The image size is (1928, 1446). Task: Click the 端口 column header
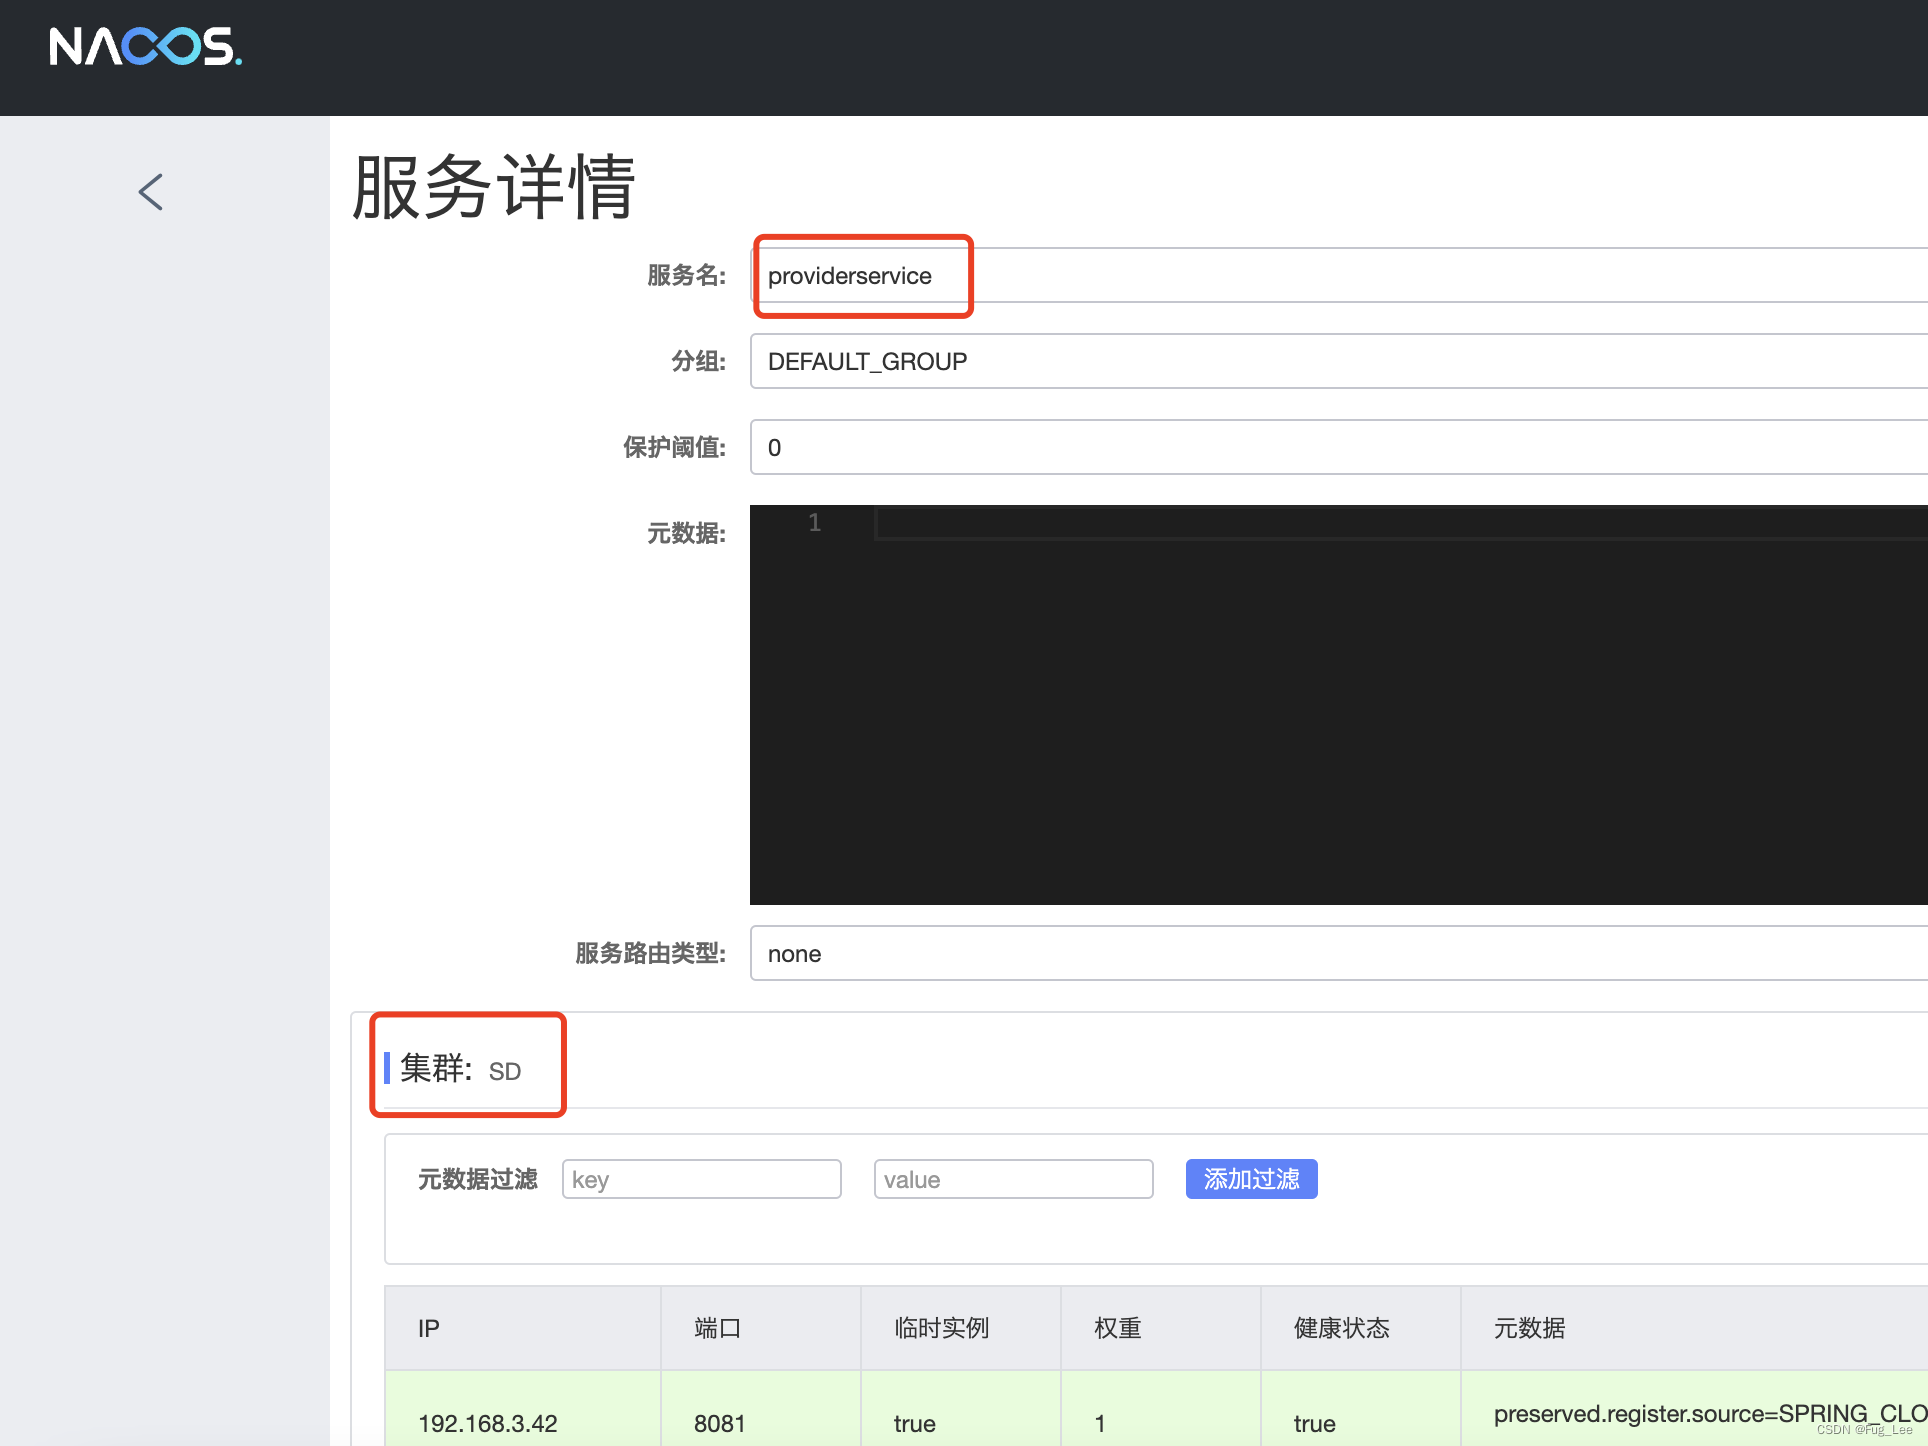tap(761, 1329)
